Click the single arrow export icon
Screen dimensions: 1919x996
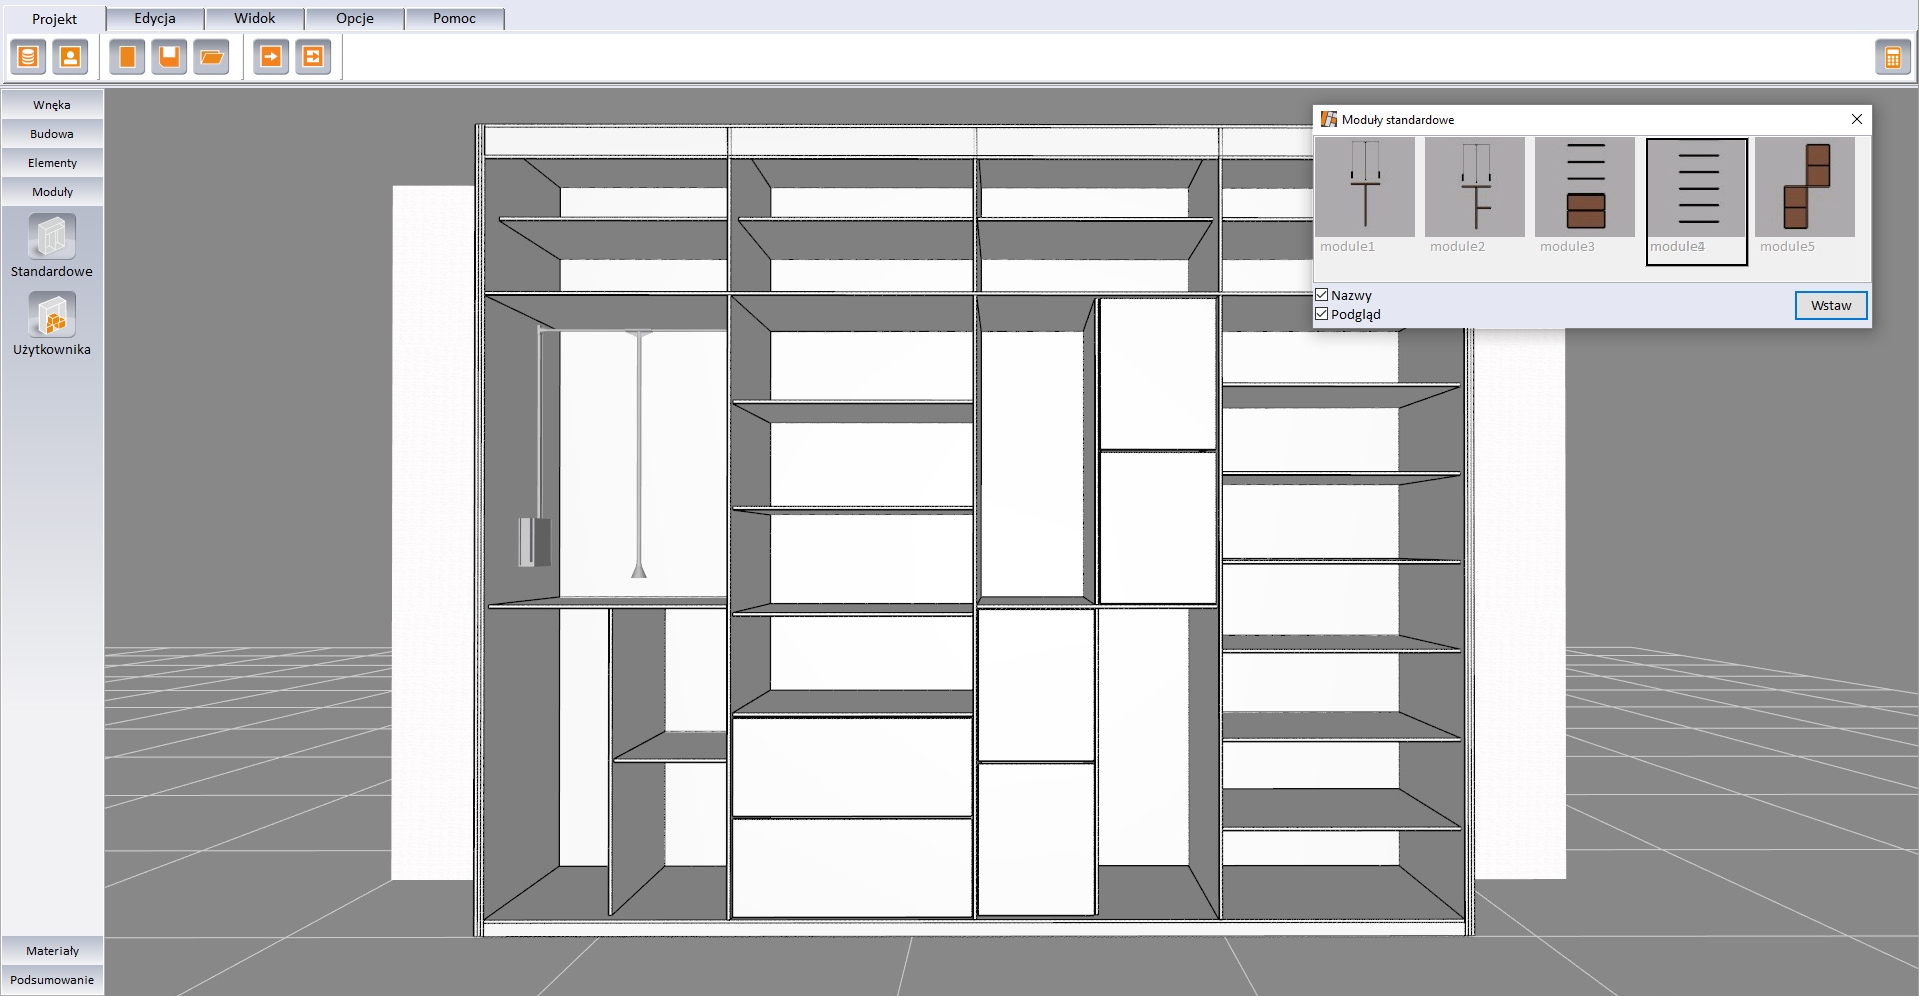point(270,57)
